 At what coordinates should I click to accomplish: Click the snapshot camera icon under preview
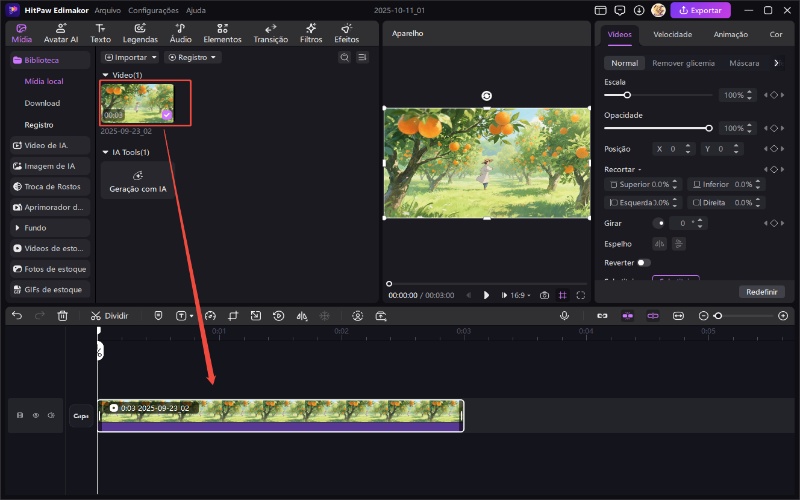(544, 295)
